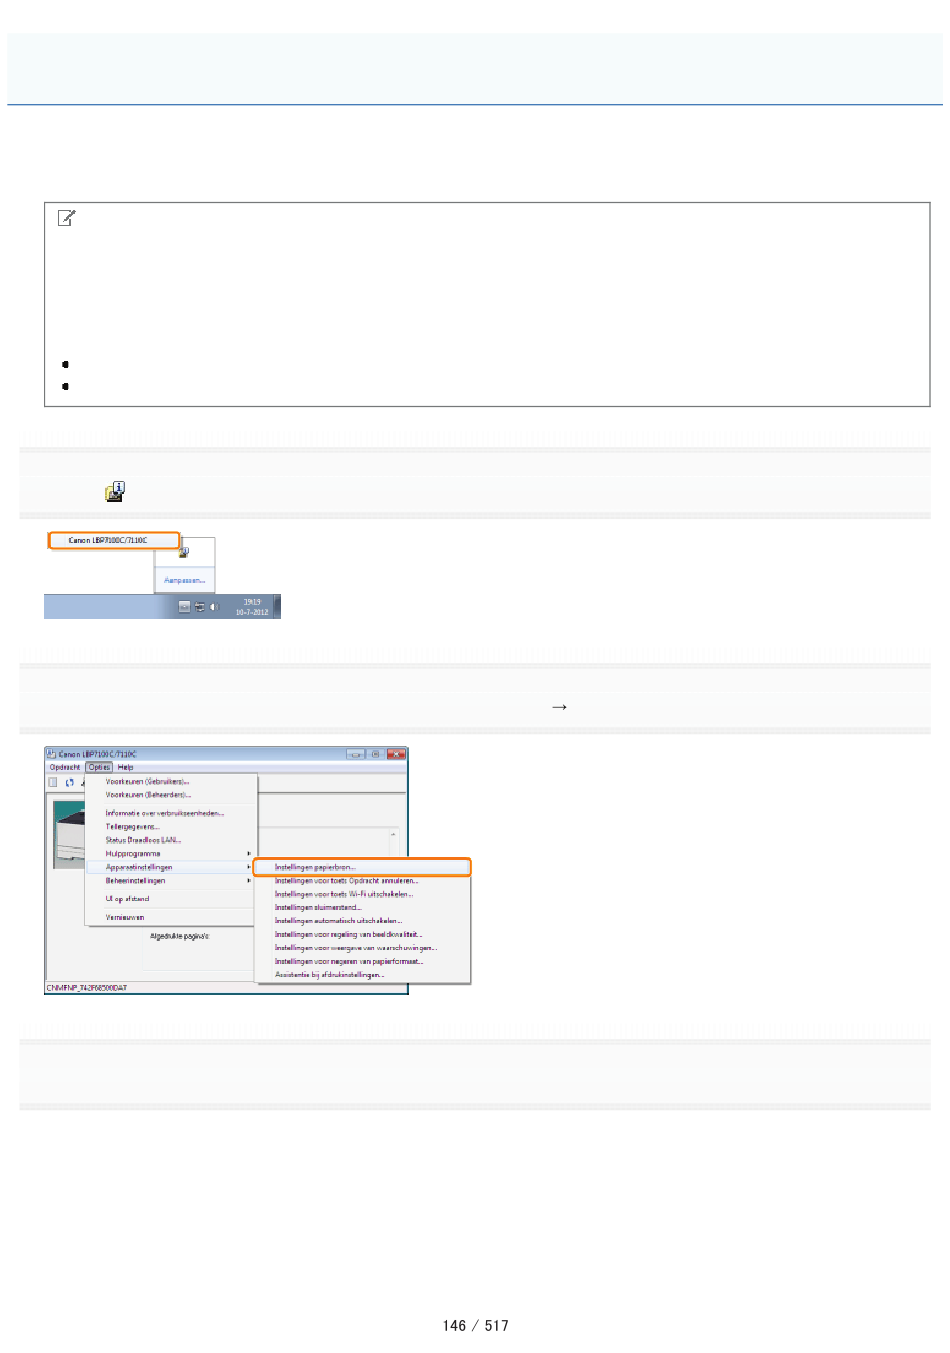The width and height of the screenshot is (950, 1353).
Task: Select UI op afstand
Action: 171,899
